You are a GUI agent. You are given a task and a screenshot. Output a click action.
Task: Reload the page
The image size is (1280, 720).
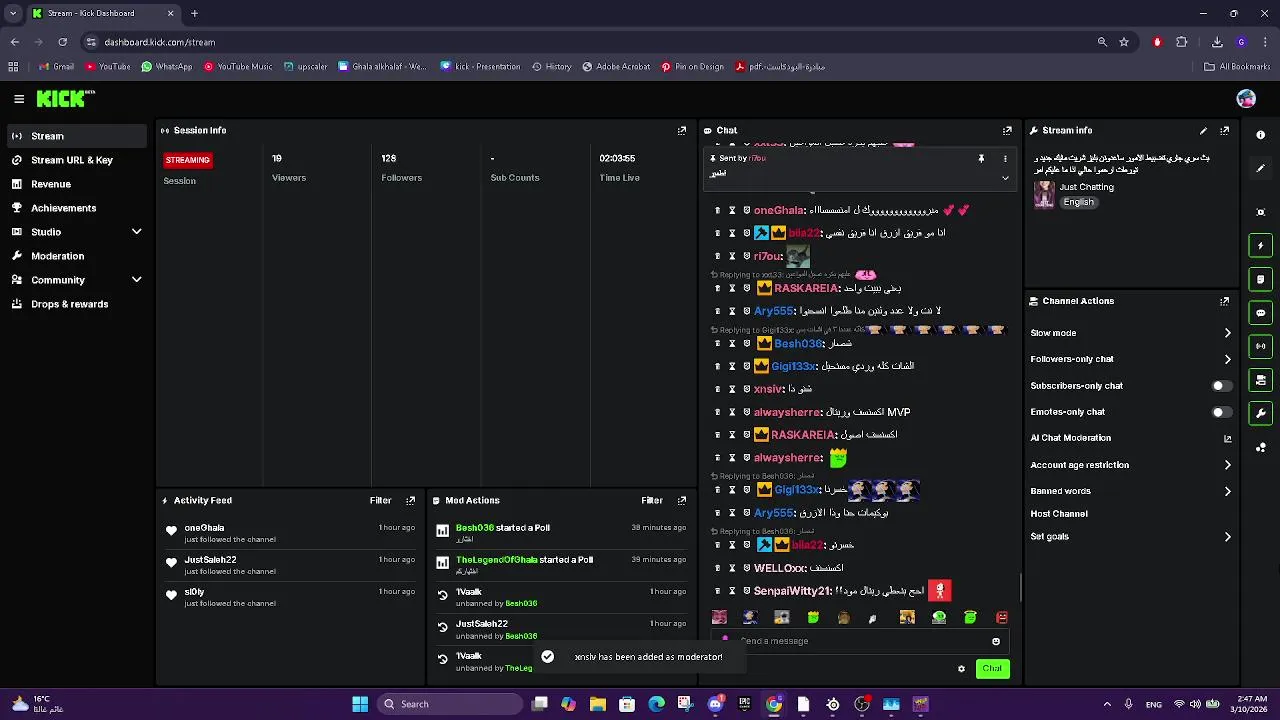point(62,42)
